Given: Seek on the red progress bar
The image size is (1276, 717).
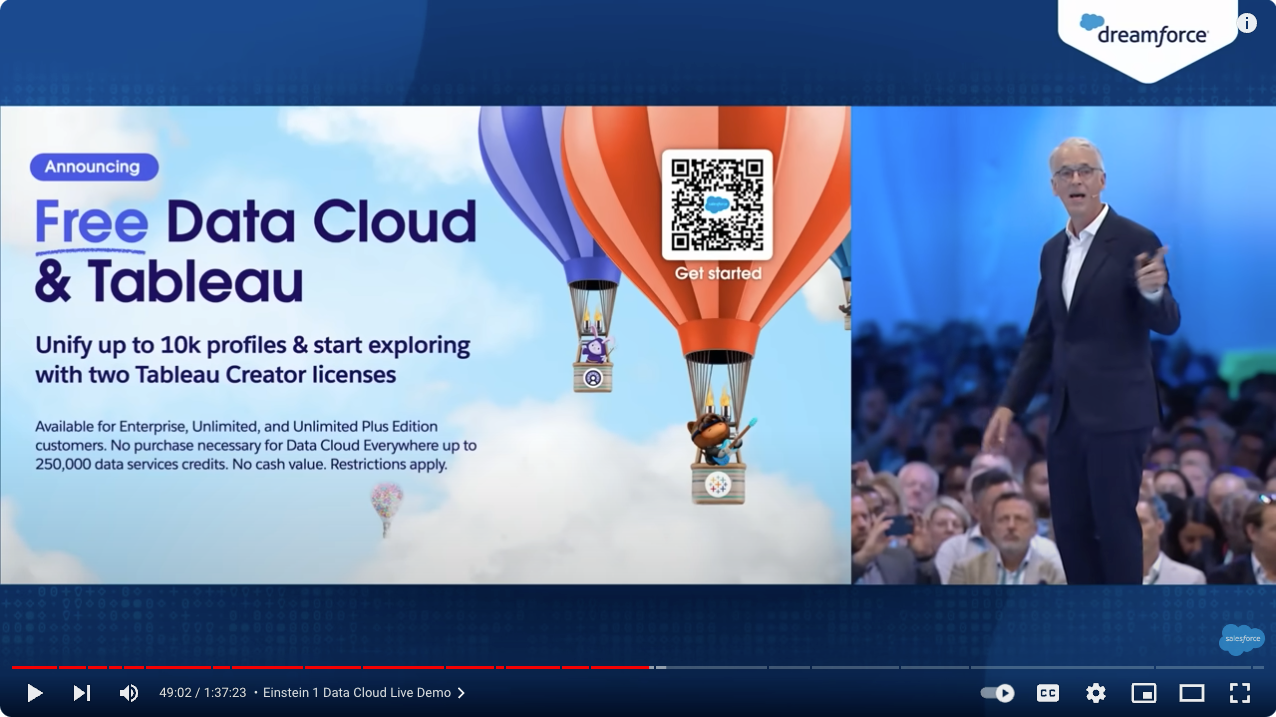Looking at the screenshot, I should (331, 667).
